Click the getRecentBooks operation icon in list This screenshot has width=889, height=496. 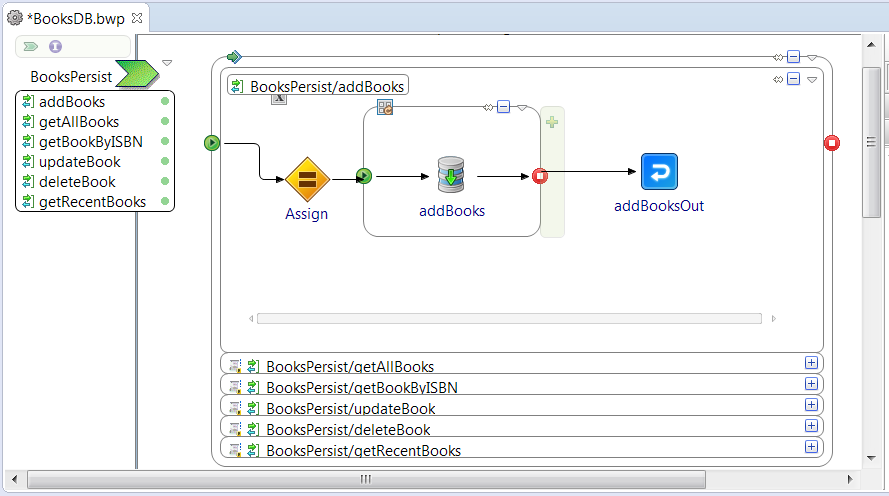(x=28, y=201)
